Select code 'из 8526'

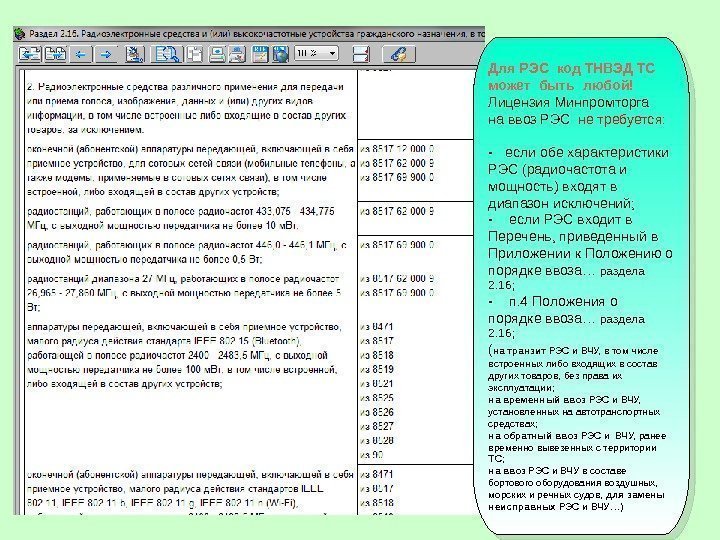click(377, 412)
